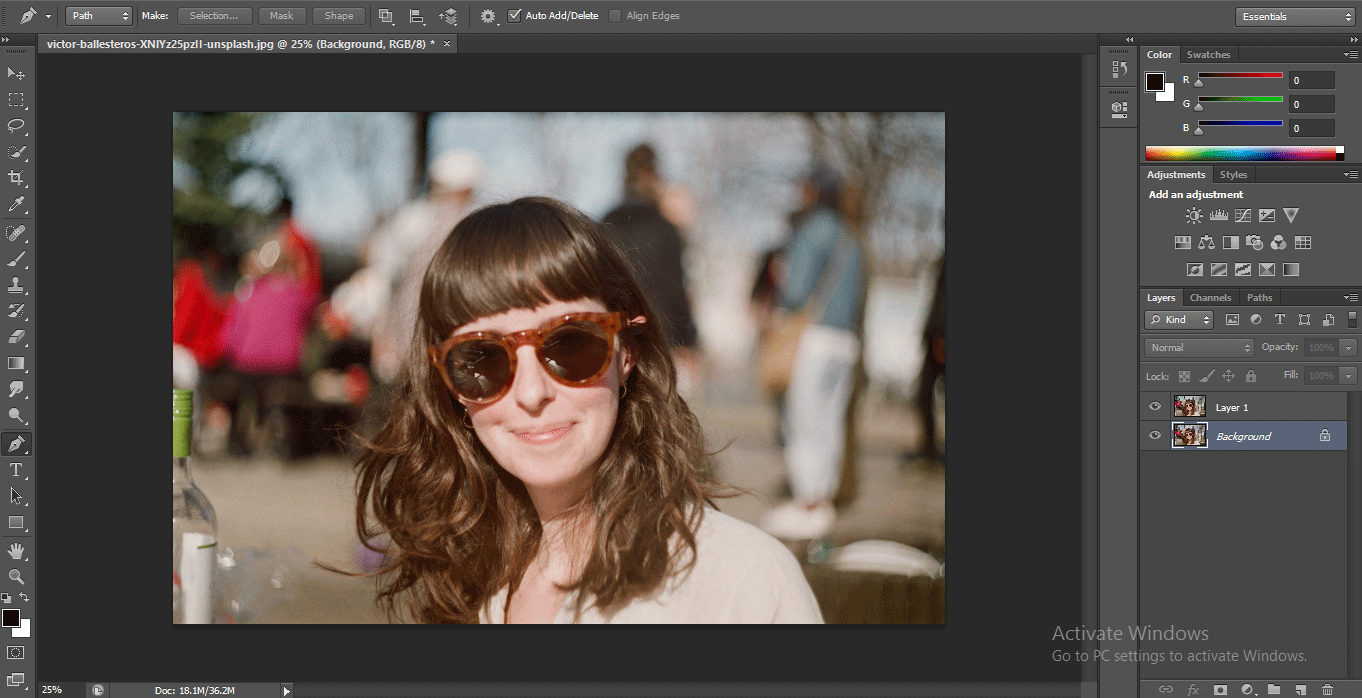The width and height of the screenshot is (1362, 698).
Task: Choose the Eyedropper tool
Action: [x=16, y=205]
